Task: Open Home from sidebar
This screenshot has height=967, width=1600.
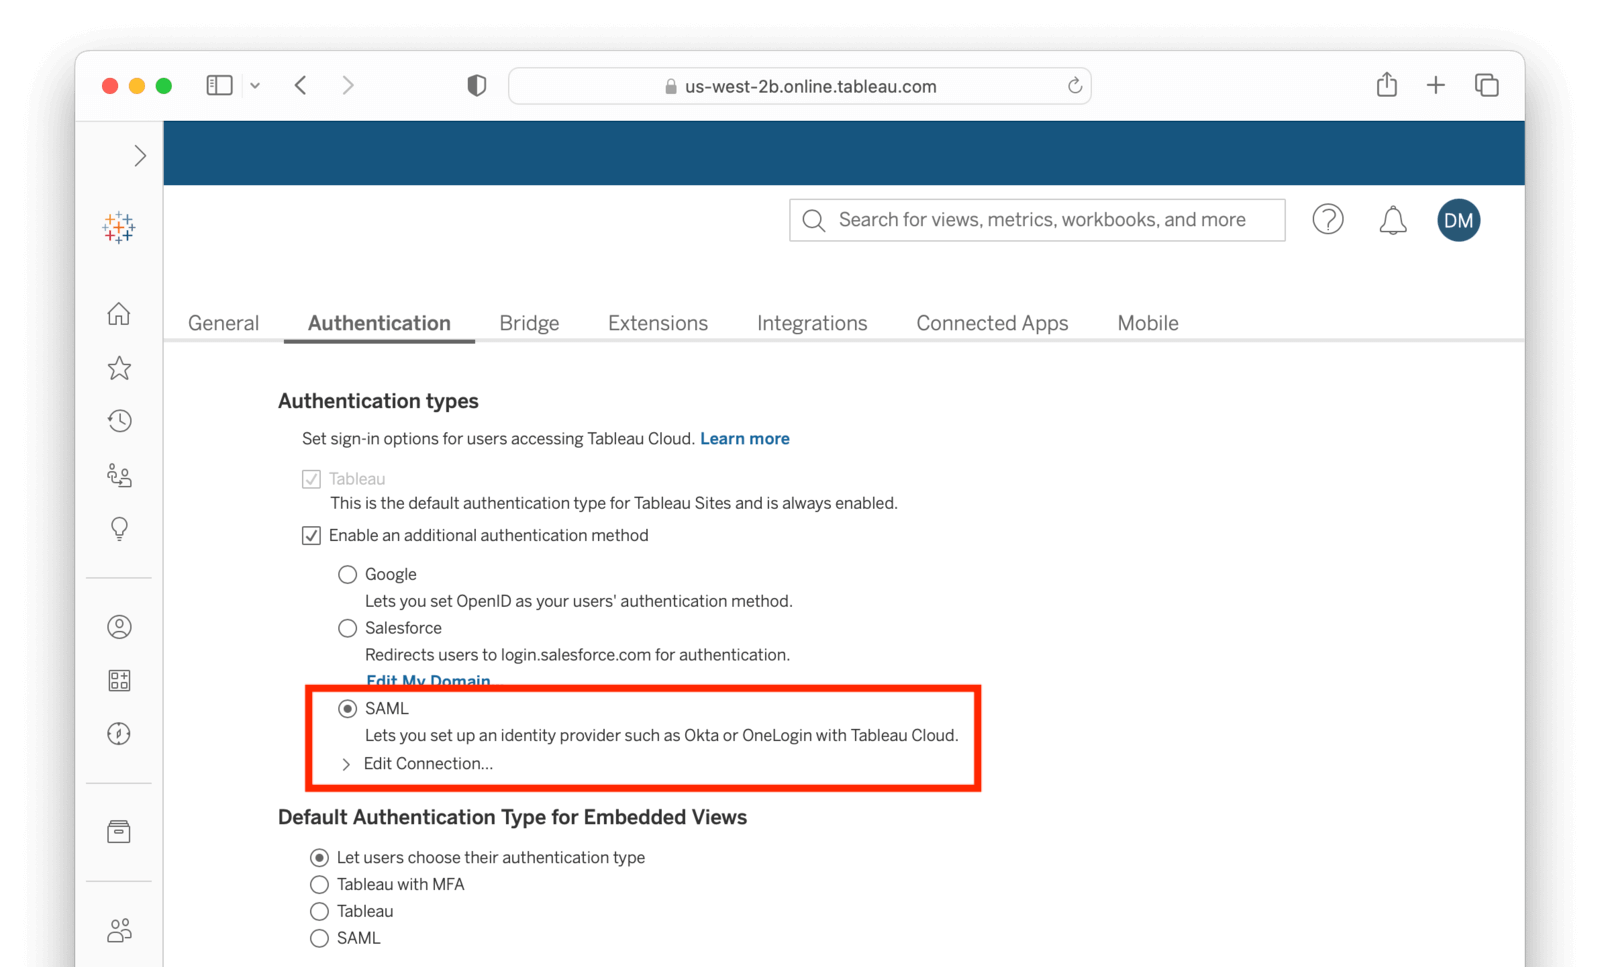Action: point(119,314)
